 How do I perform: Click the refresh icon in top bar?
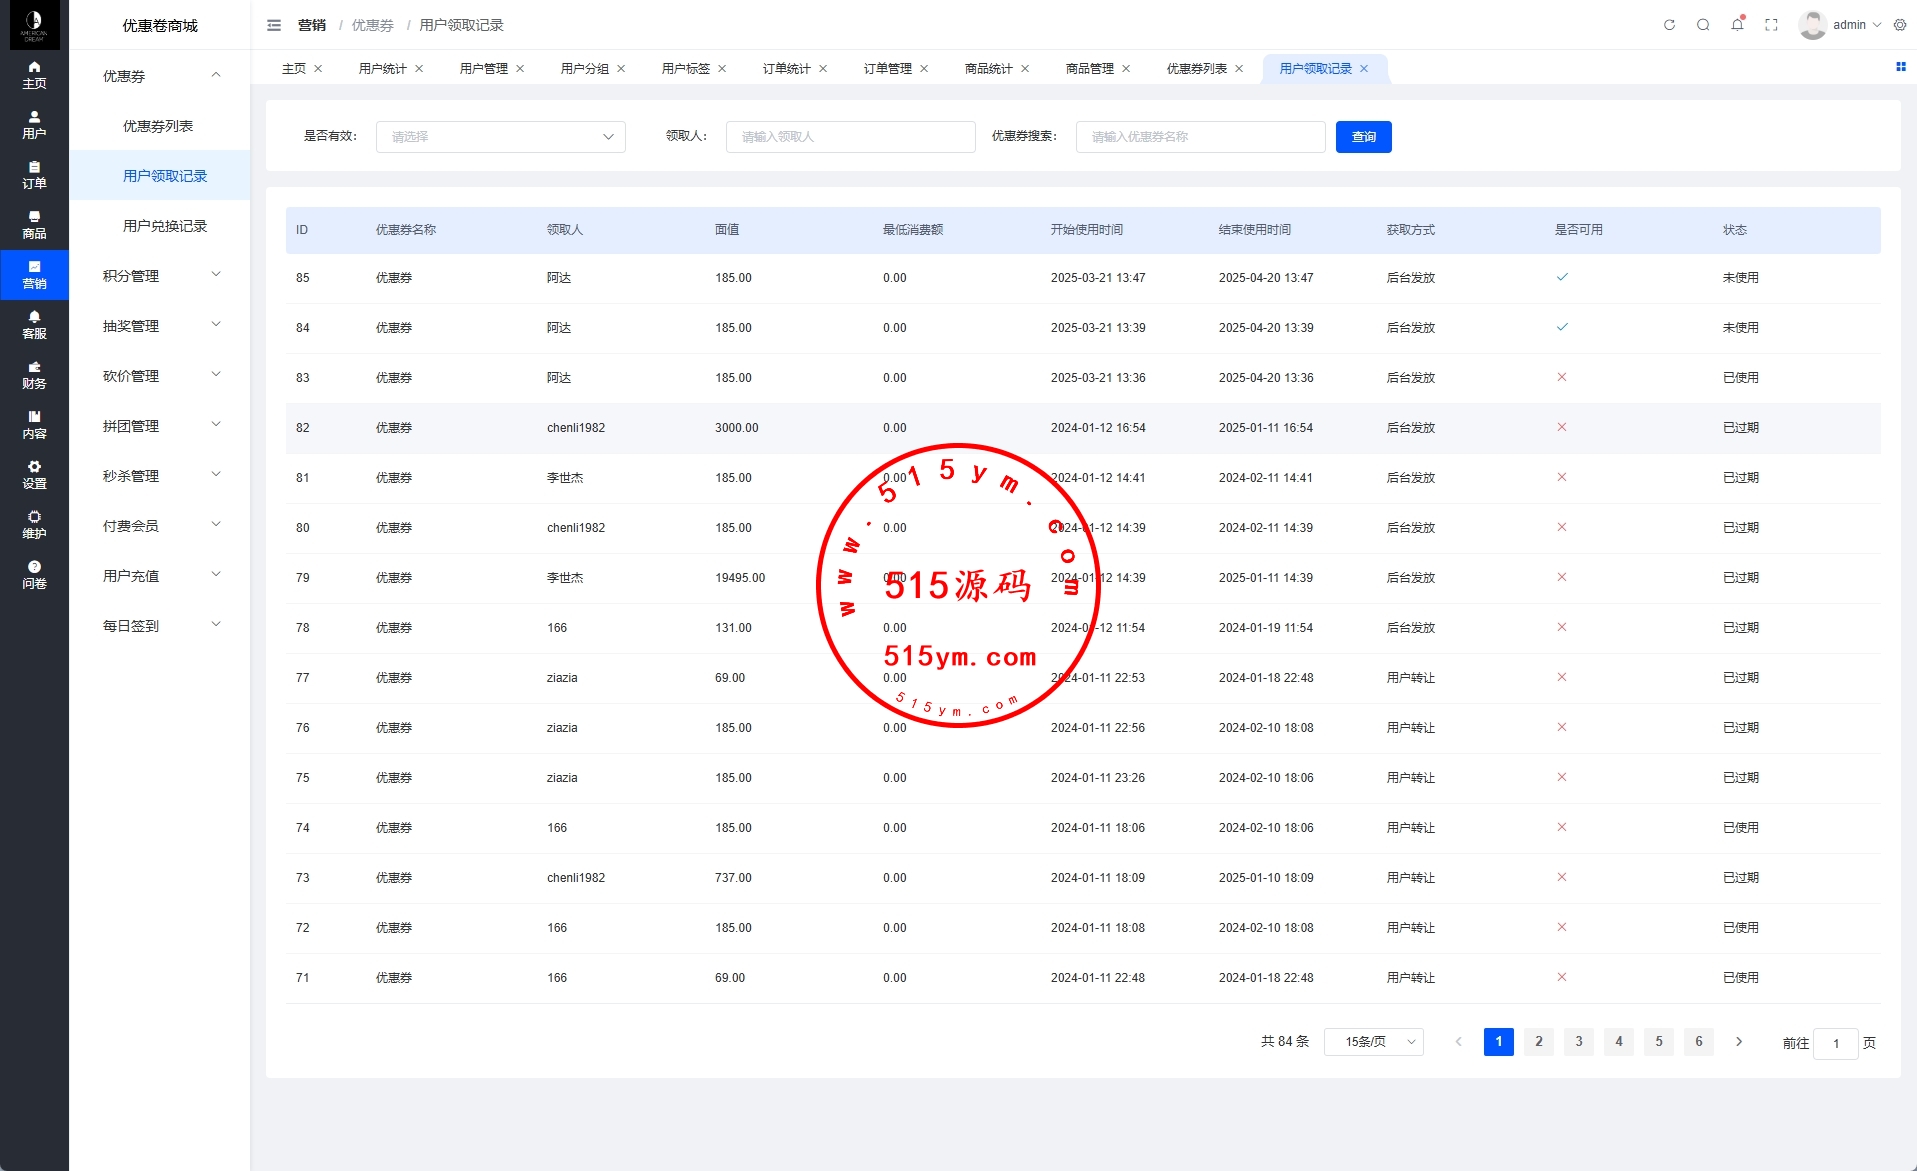click(1669, 25)
